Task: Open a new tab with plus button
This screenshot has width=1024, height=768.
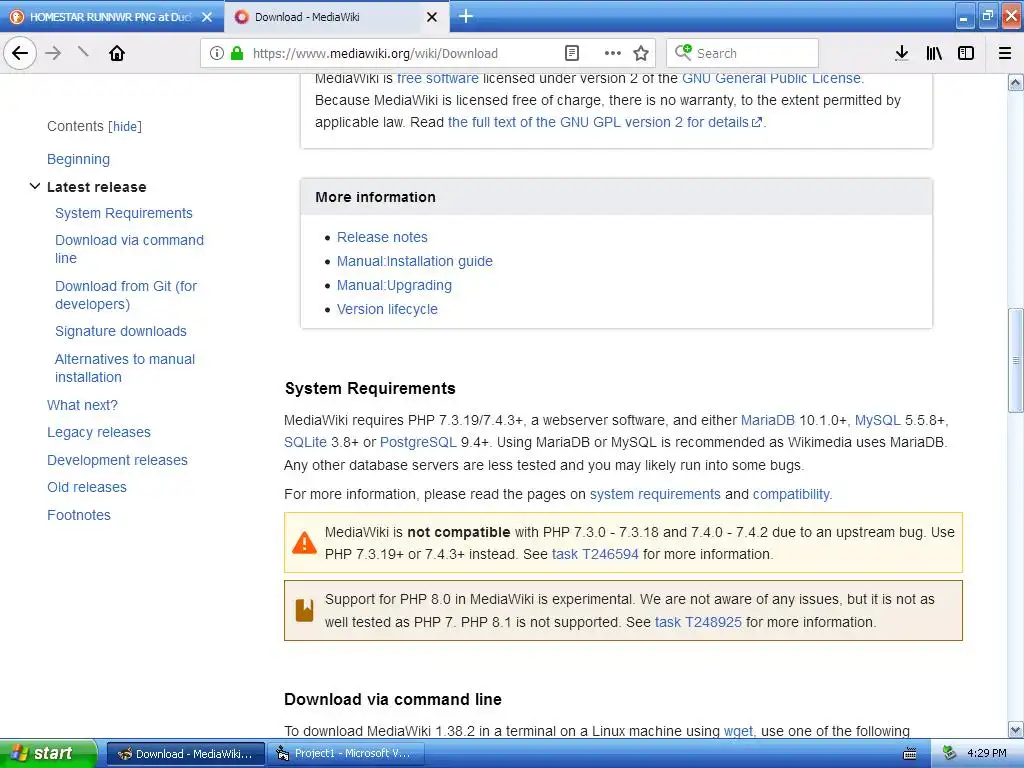Action: (466, 16)
